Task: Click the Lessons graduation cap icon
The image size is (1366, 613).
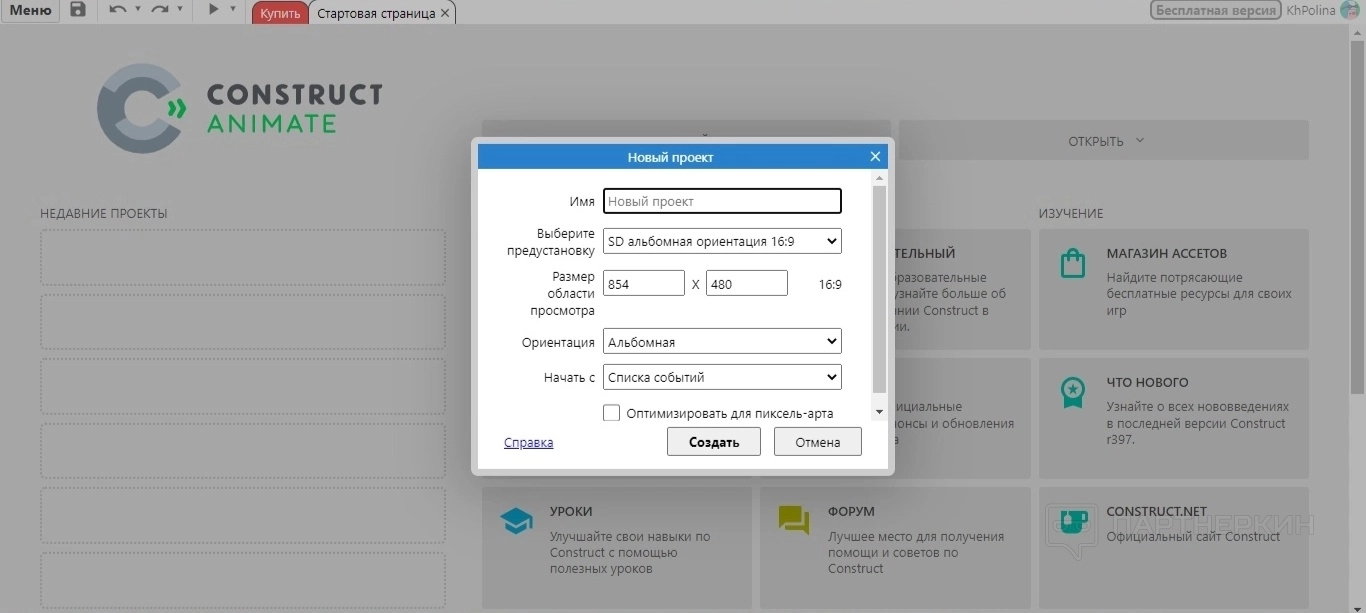Action: click(x=516, y=521)
